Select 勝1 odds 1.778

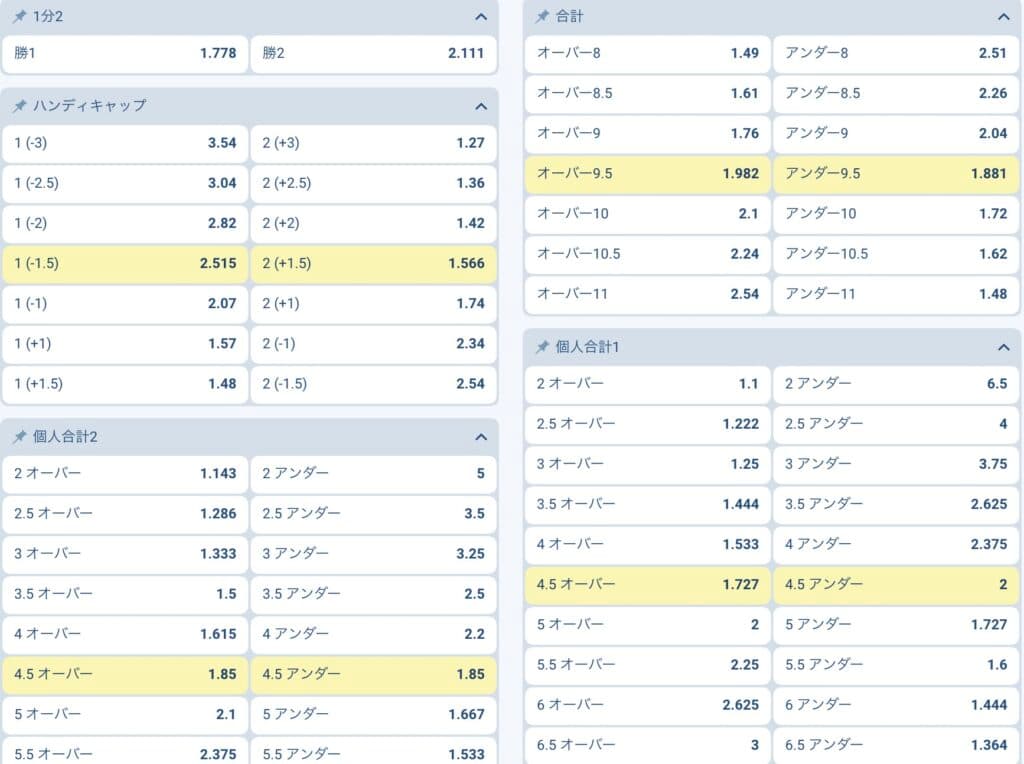[125, 53]
